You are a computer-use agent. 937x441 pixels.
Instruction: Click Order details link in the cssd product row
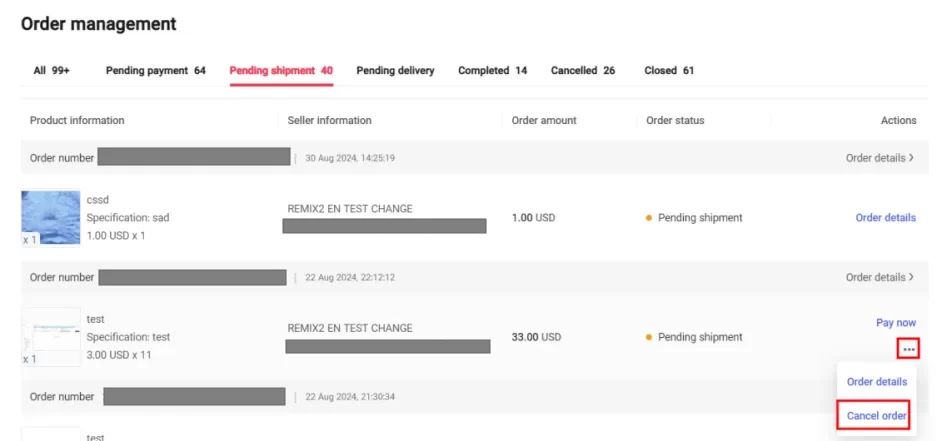[885, 217]
